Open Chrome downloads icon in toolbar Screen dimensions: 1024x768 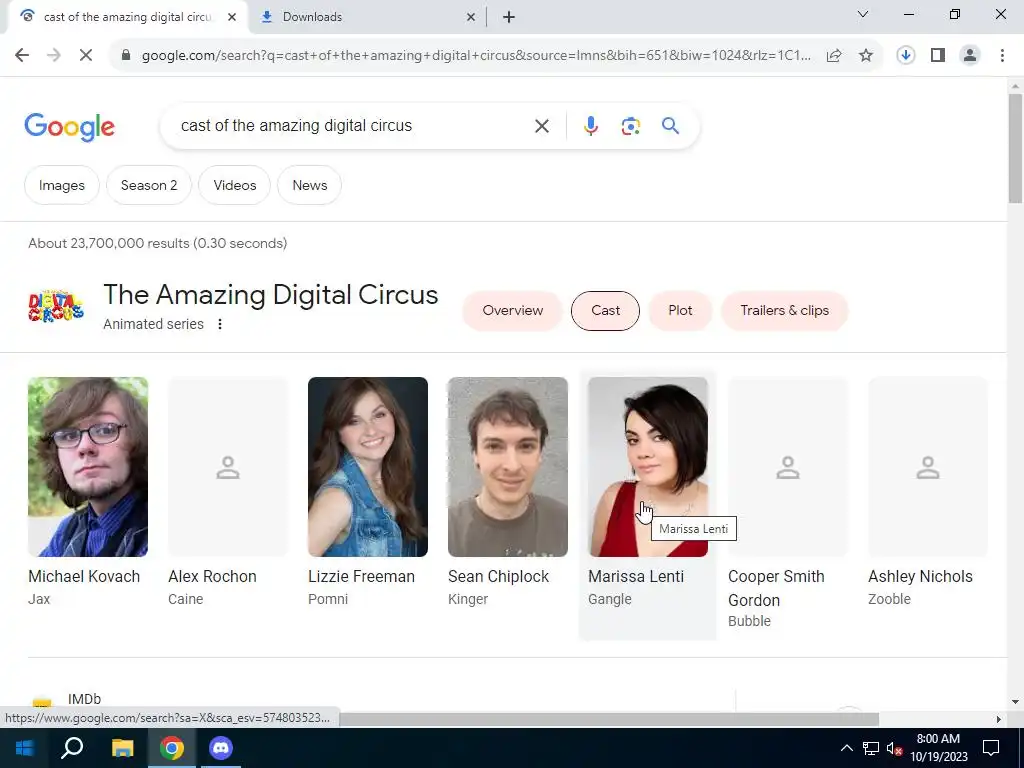click(905, 56)
